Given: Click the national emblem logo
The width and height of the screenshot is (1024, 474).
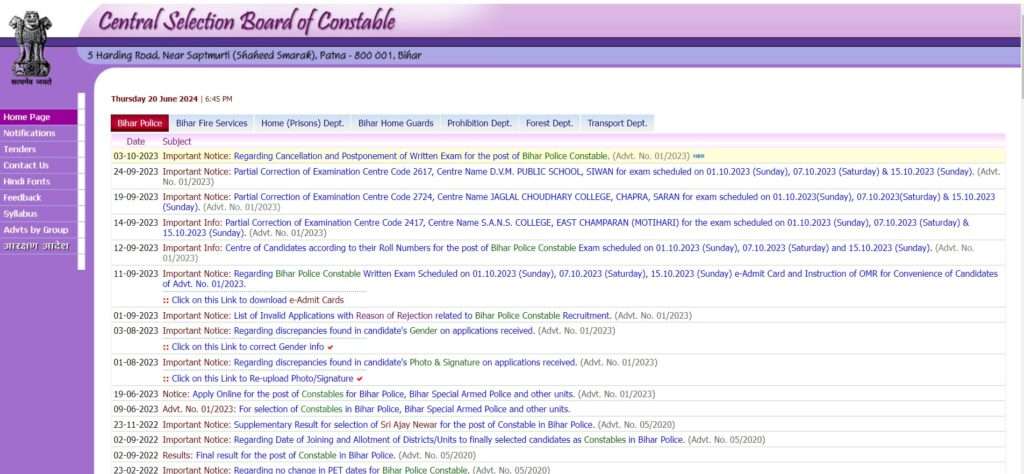Looking at the screenshot, I should tap(32, 45).
